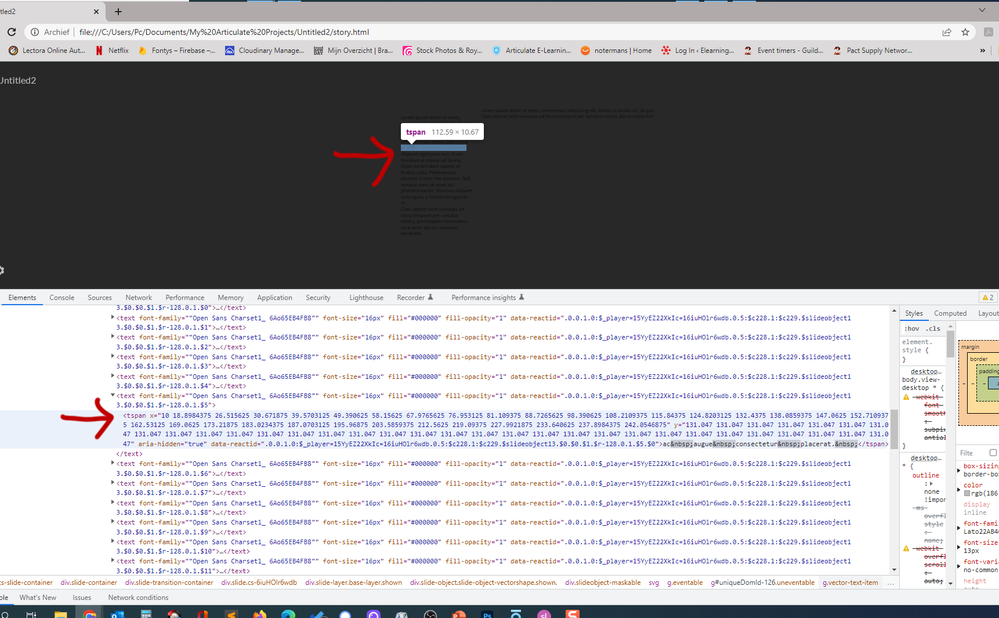Click the gear icon at page left edge

pyautogui.click(x=1, y=270)
